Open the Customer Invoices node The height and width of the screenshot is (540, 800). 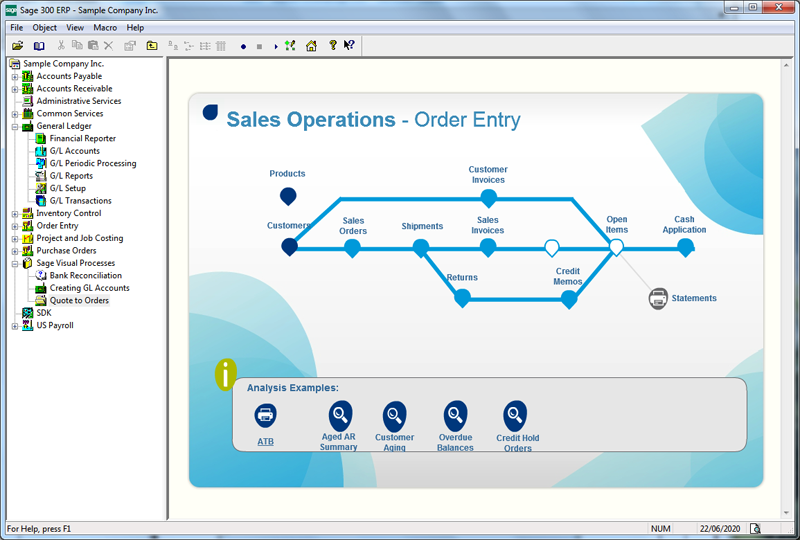(x=488, y=198)
